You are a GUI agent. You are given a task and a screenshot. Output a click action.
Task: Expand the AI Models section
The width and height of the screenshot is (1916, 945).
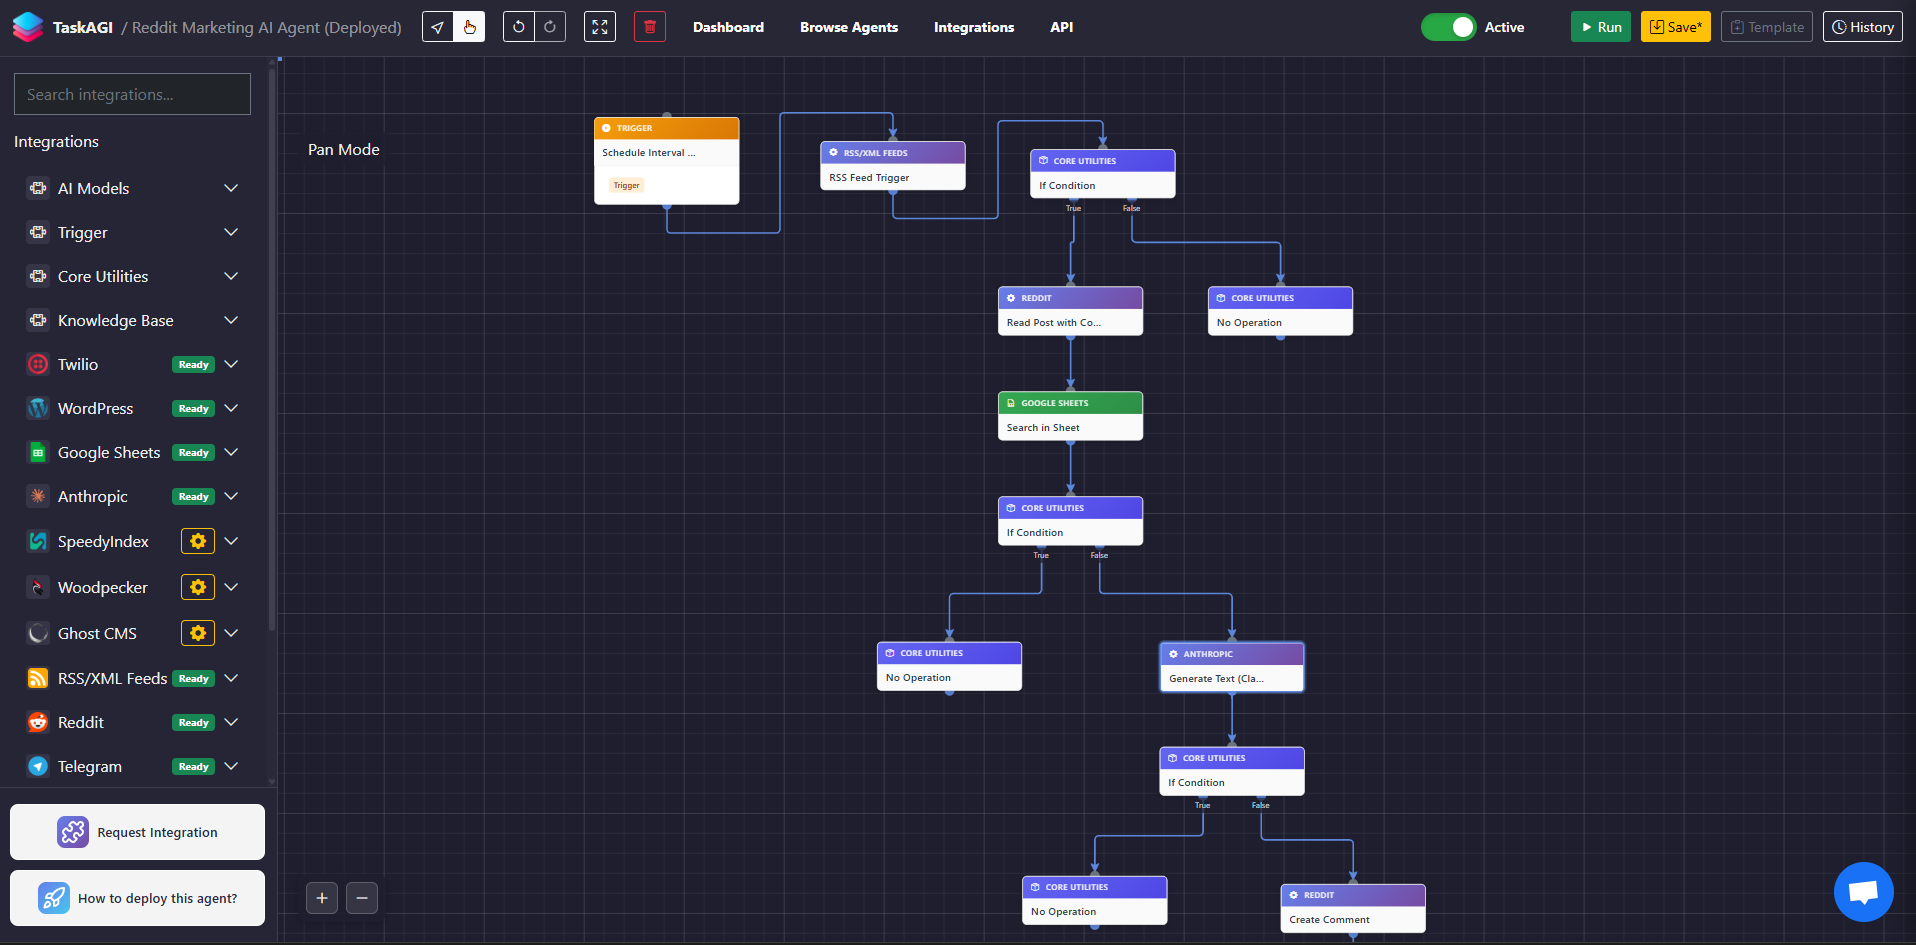pos(231,188)
